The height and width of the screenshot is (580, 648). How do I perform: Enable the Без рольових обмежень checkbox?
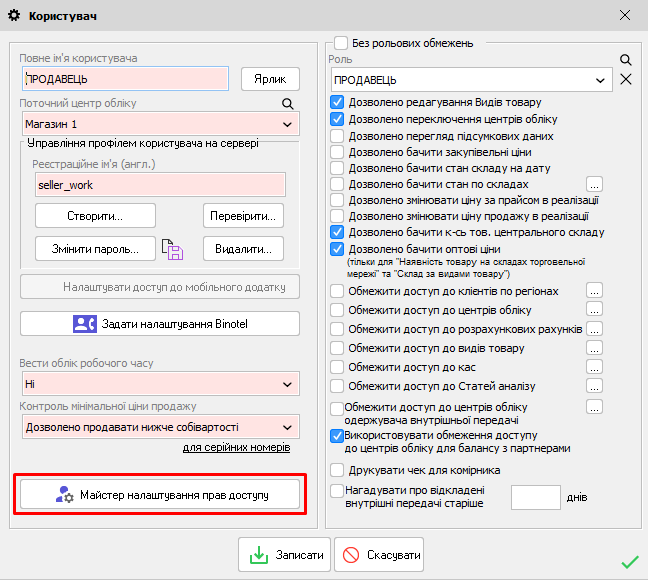[x=341, y=43]
